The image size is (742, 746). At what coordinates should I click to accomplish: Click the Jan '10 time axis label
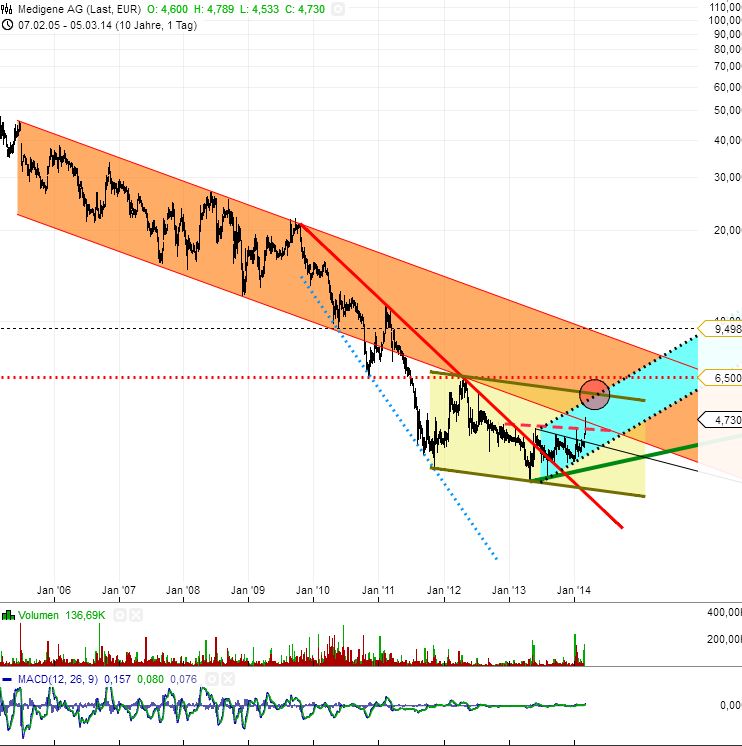tap(312, 590)
